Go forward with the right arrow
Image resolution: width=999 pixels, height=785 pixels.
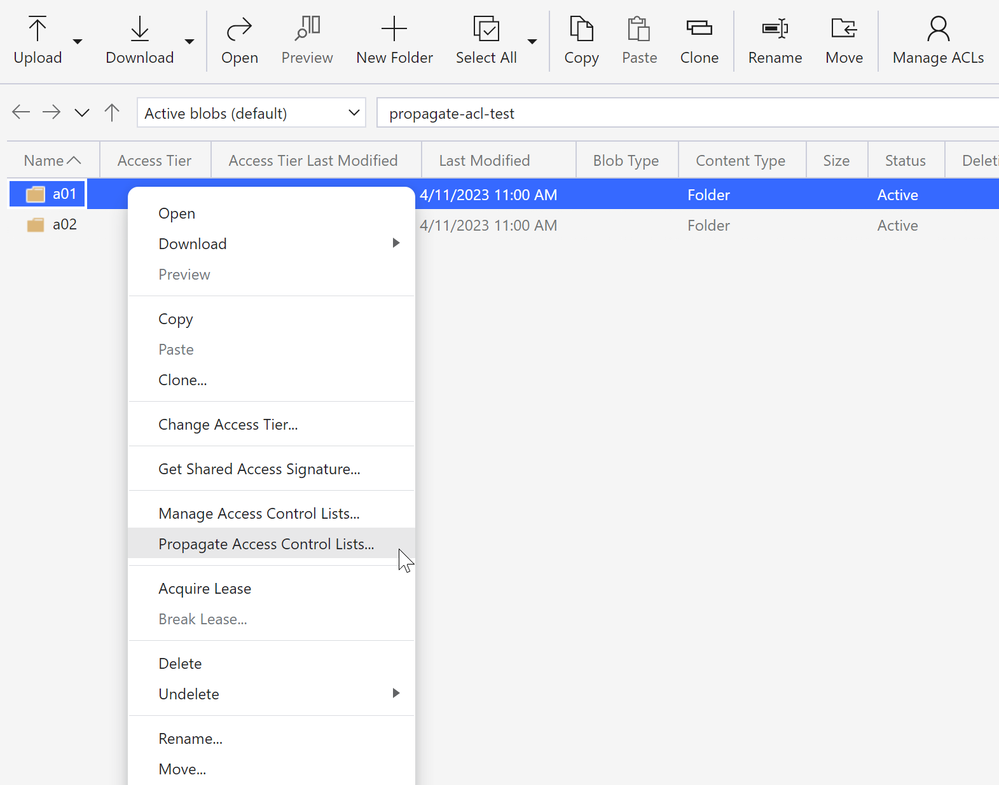52,113
